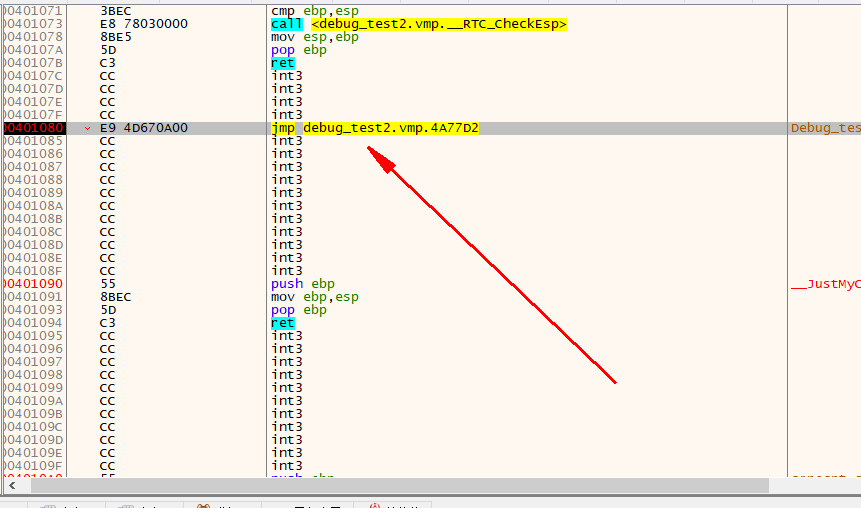The width and height of the screenshot is (861, 508).
Task: Click the Debug_tes comment on the jmp row
Action: tap(825, 128)
